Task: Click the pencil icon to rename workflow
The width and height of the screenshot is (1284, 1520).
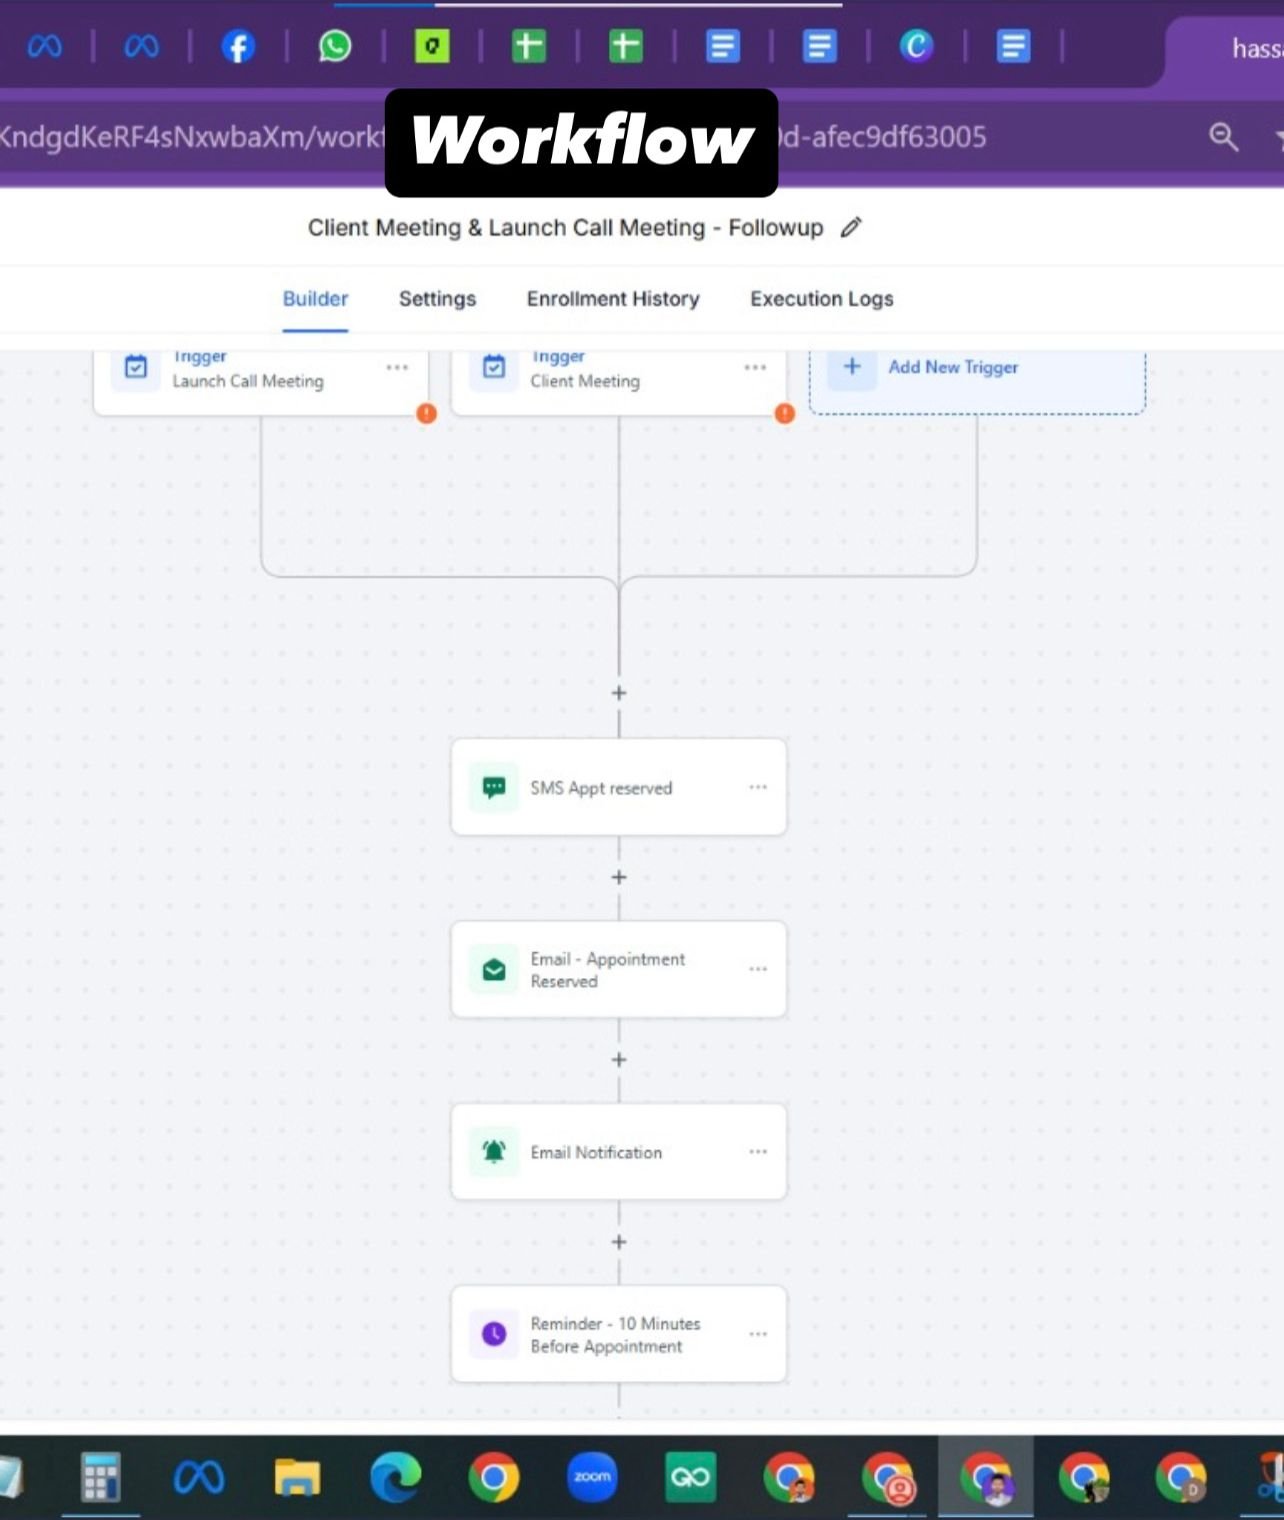Action: (850, 228)
